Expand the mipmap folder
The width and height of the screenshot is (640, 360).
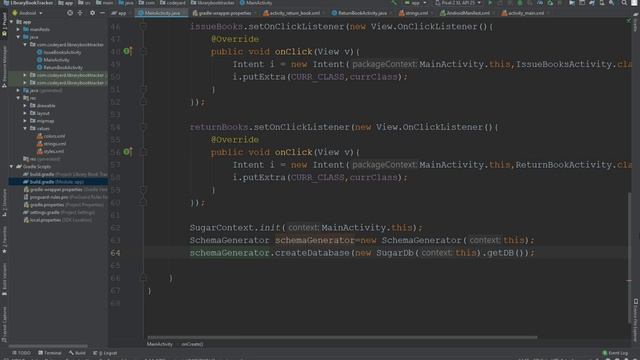pyautogui.click(x=25, y=121)
